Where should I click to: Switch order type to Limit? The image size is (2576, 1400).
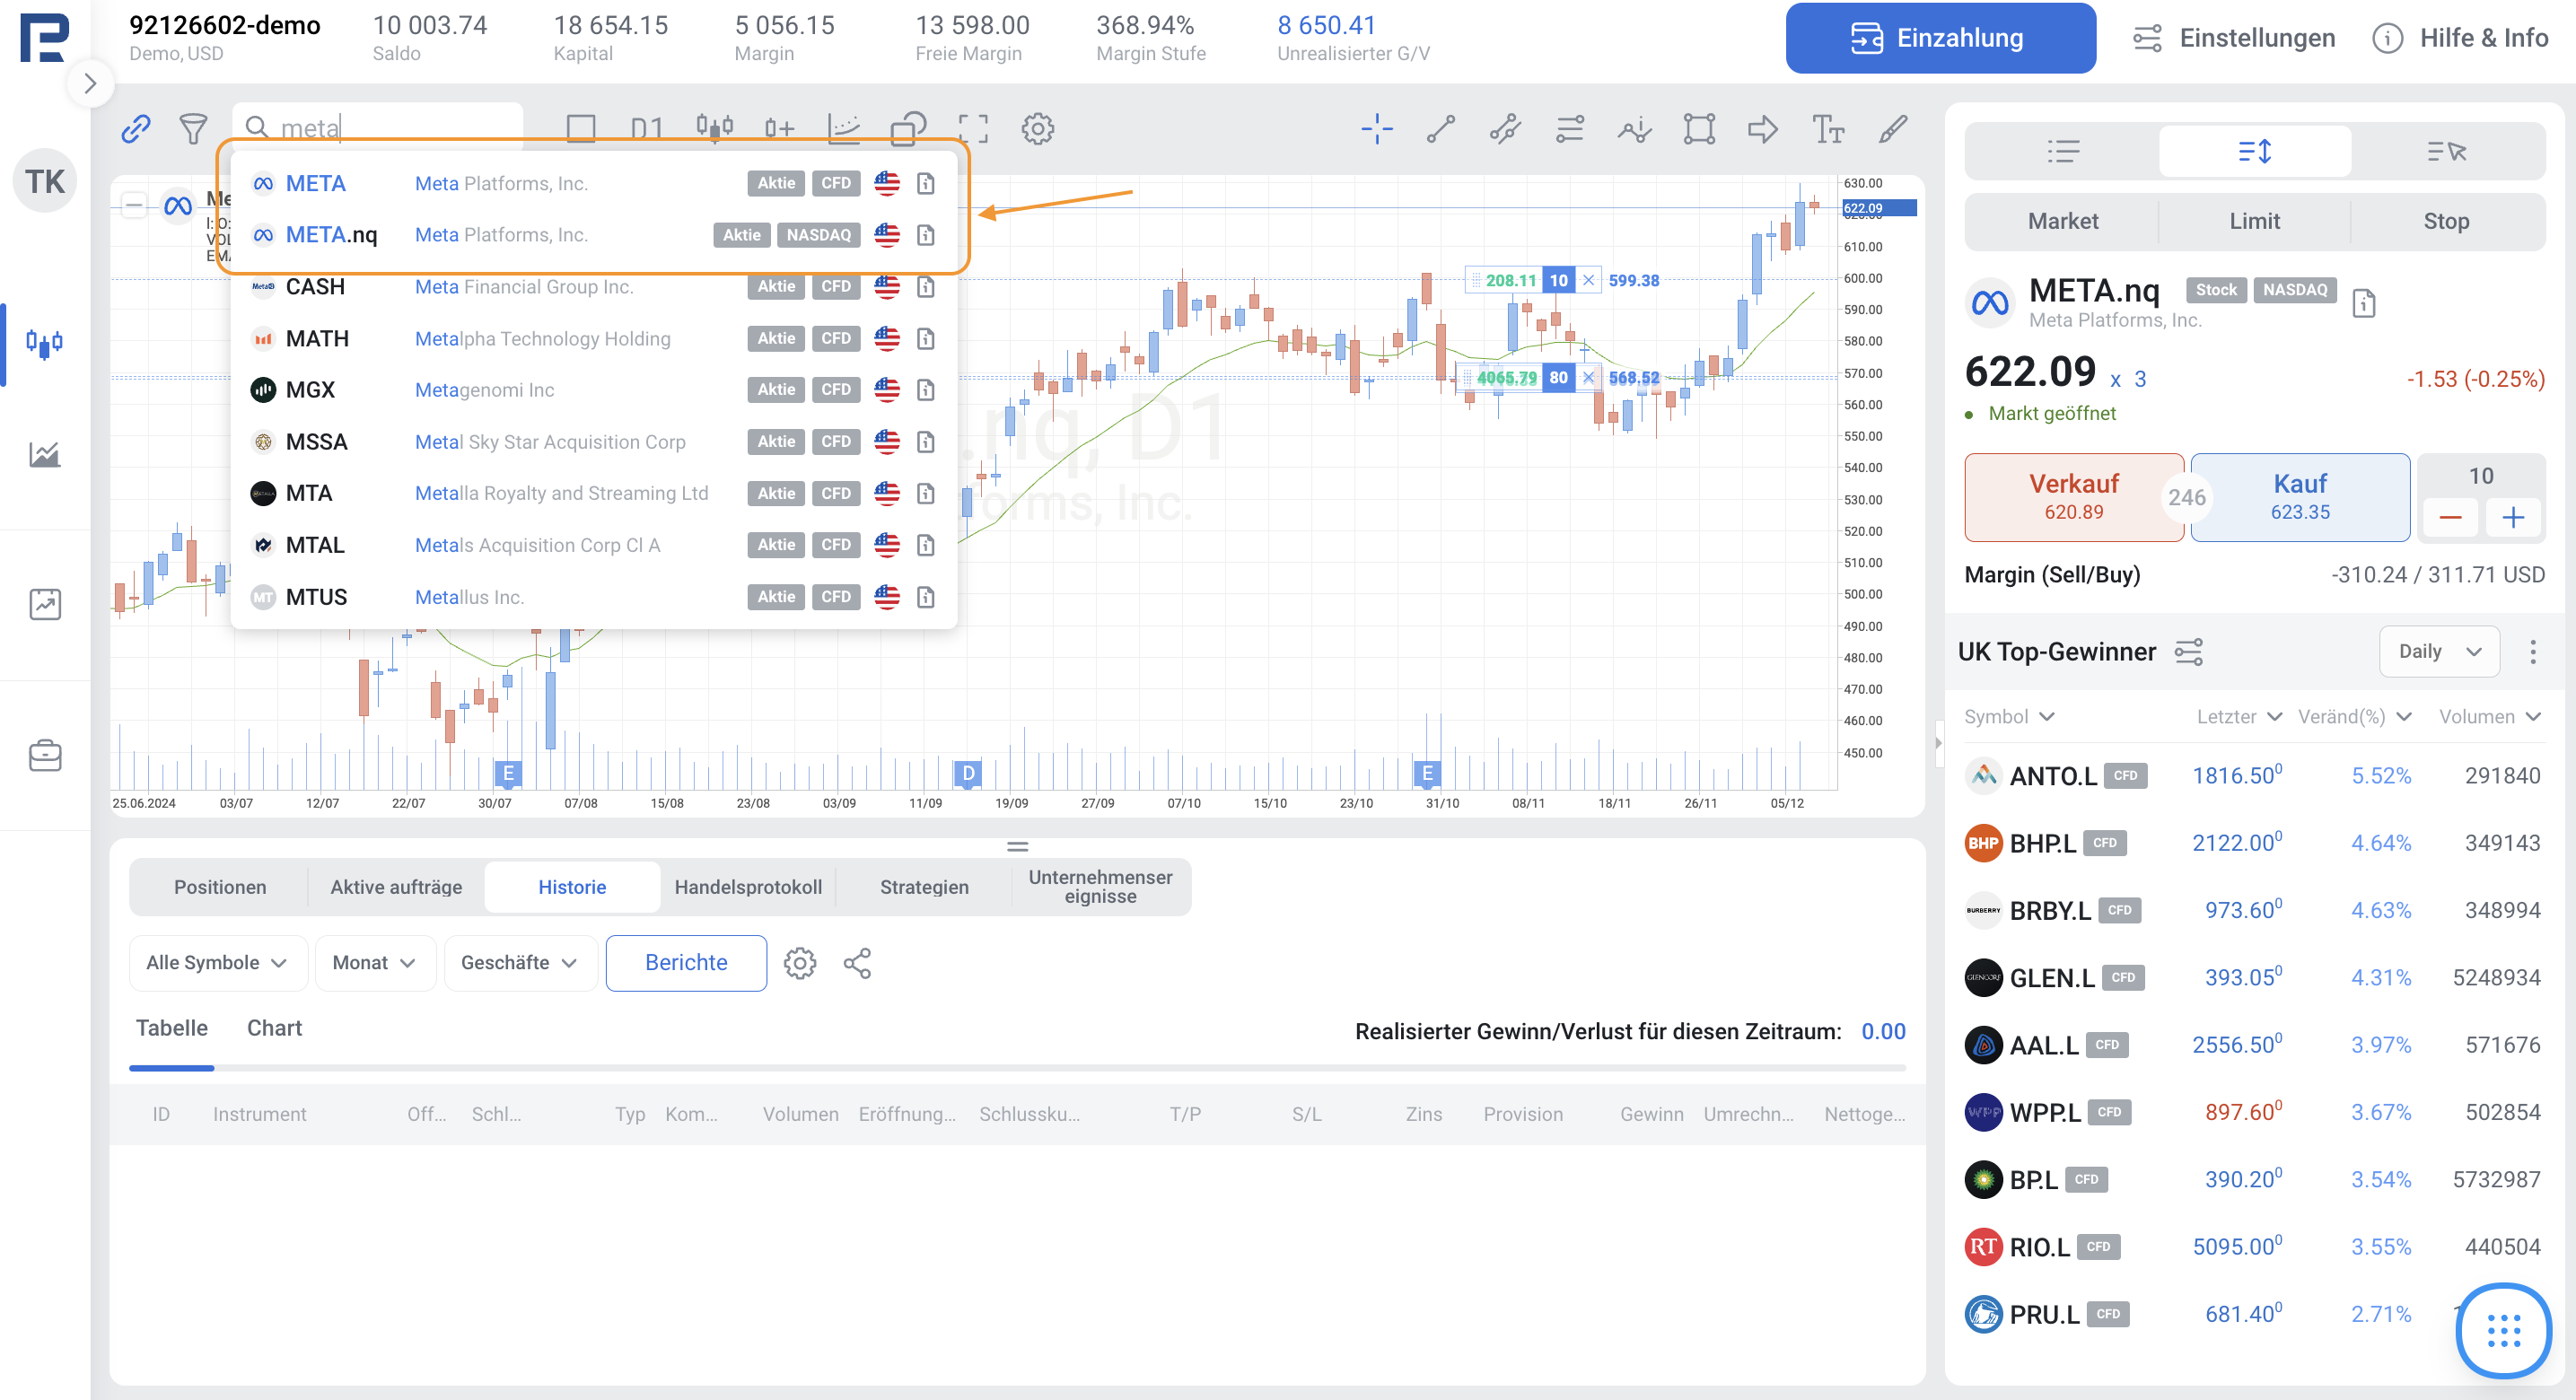[2254, 221]
